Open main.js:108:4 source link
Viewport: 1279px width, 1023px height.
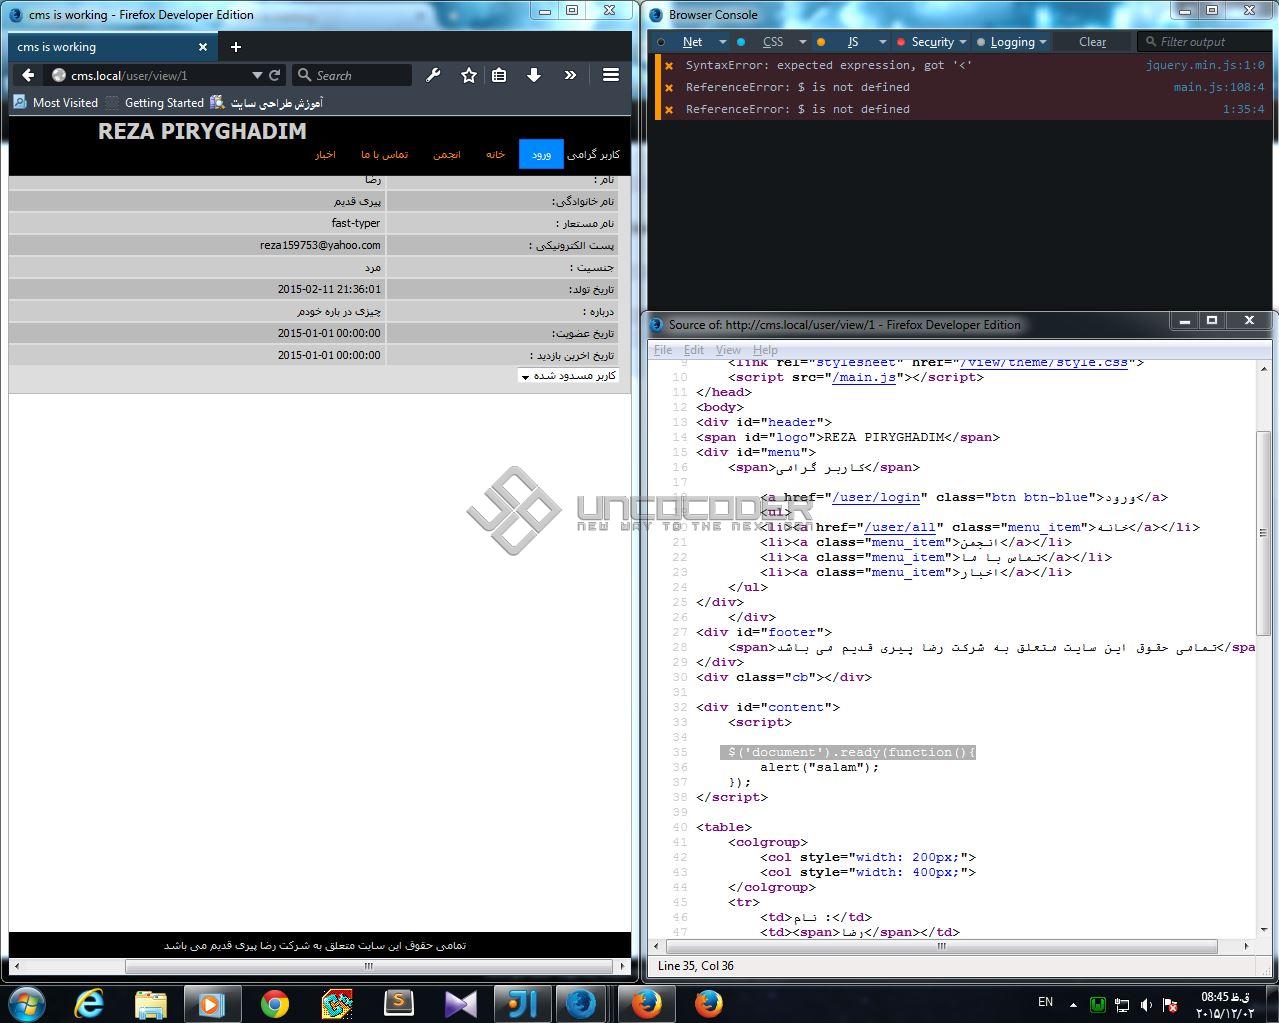point(1219,87)
